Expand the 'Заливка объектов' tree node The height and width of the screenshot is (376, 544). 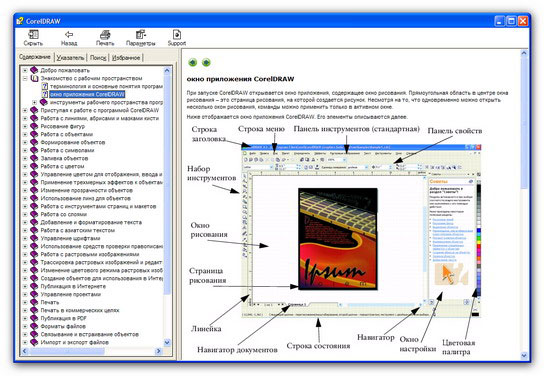pyautogui.click(x=25, y=158)
